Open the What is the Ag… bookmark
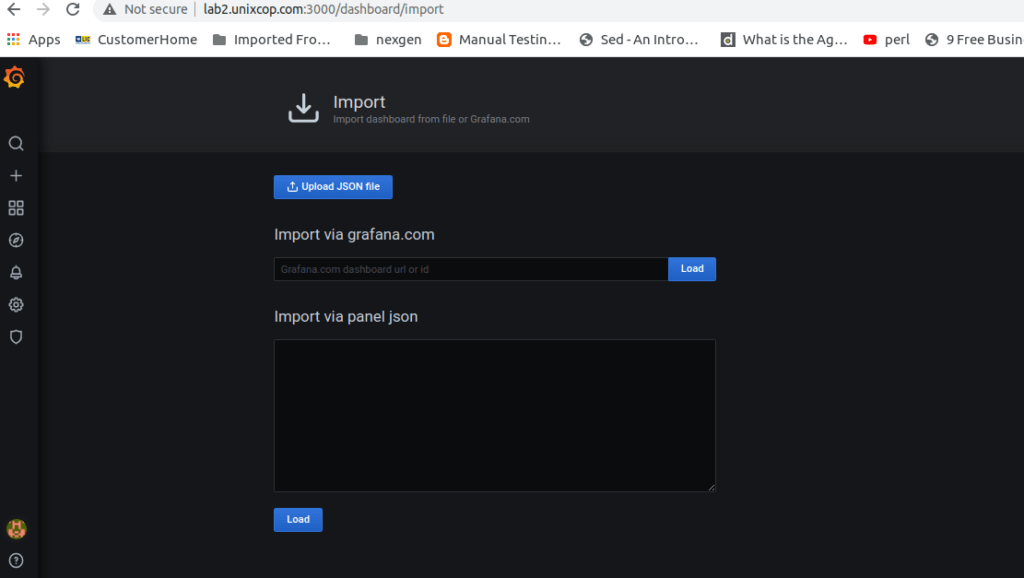This screenshot has height=578, width=1024. (784, 39)
